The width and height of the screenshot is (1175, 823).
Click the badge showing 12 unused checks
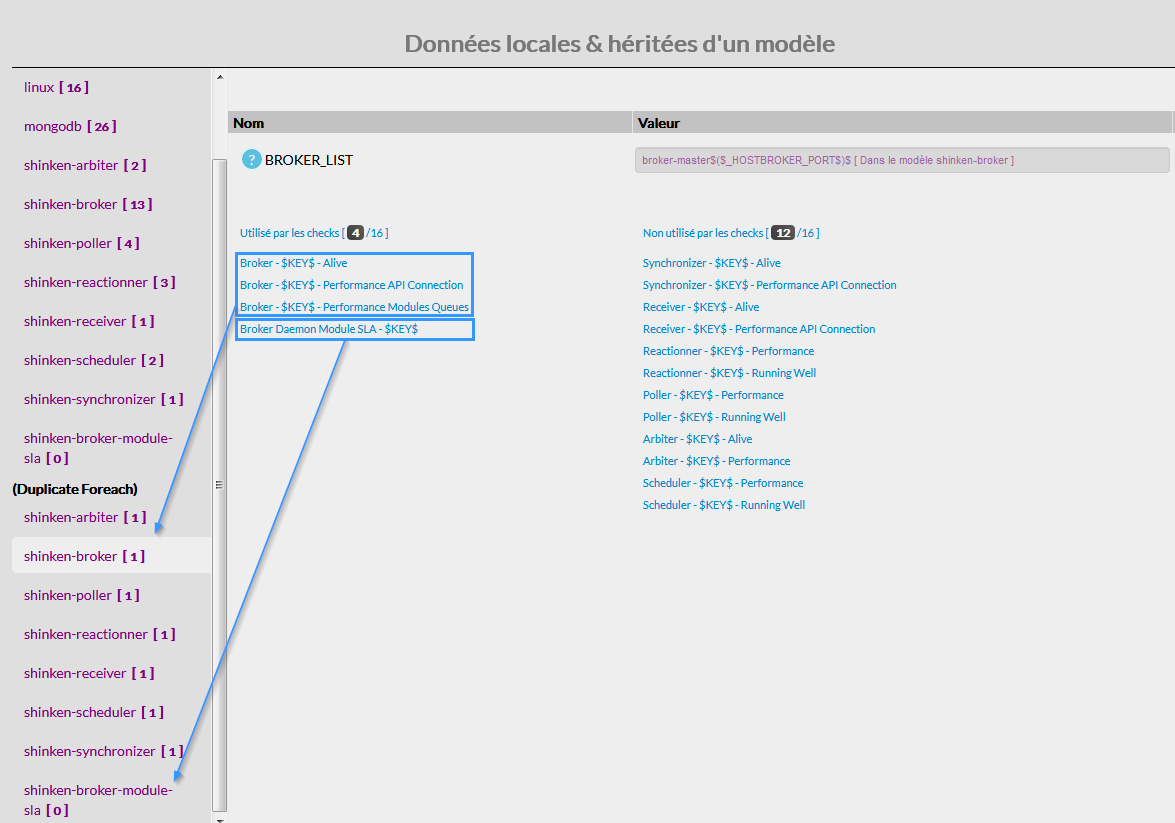coord(783,233)
